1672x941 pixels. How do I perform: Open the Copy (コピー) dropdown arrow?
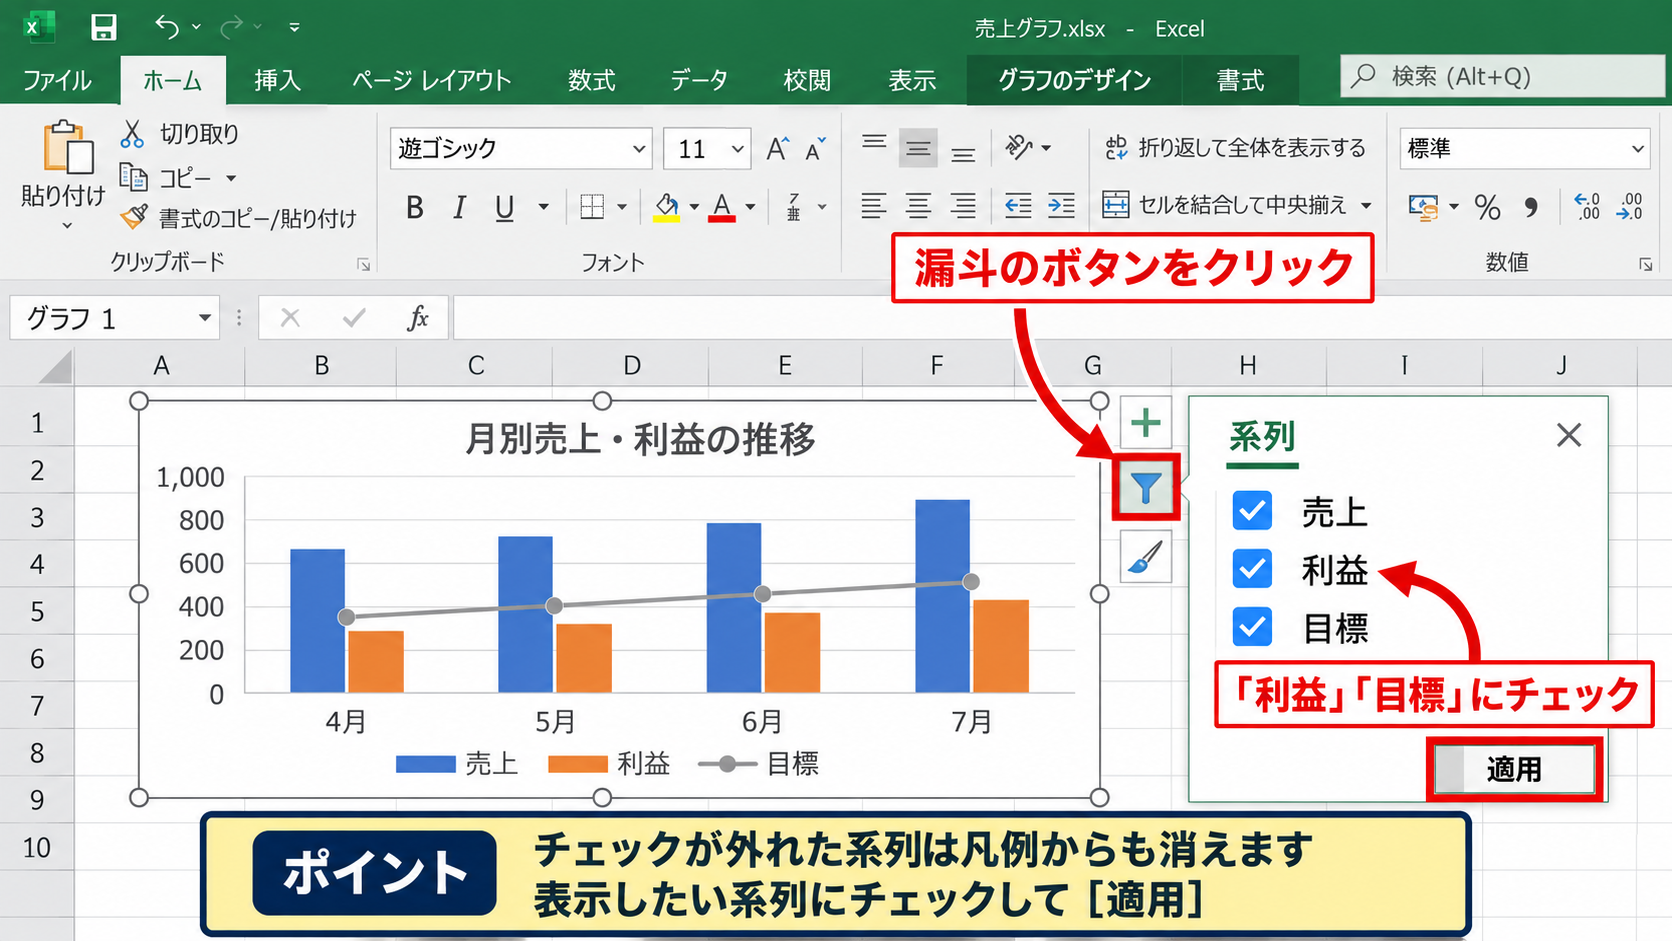(231, 178)
